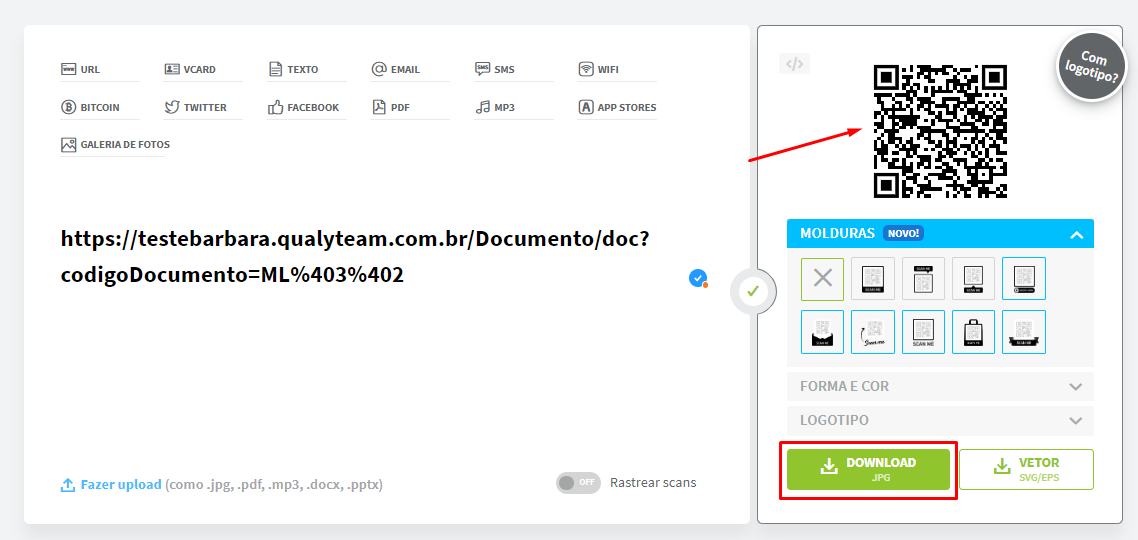The width and height of the screenshot is (1138, 540).
Task: Choose the MP3 QR type
Action: coord(495,107)
